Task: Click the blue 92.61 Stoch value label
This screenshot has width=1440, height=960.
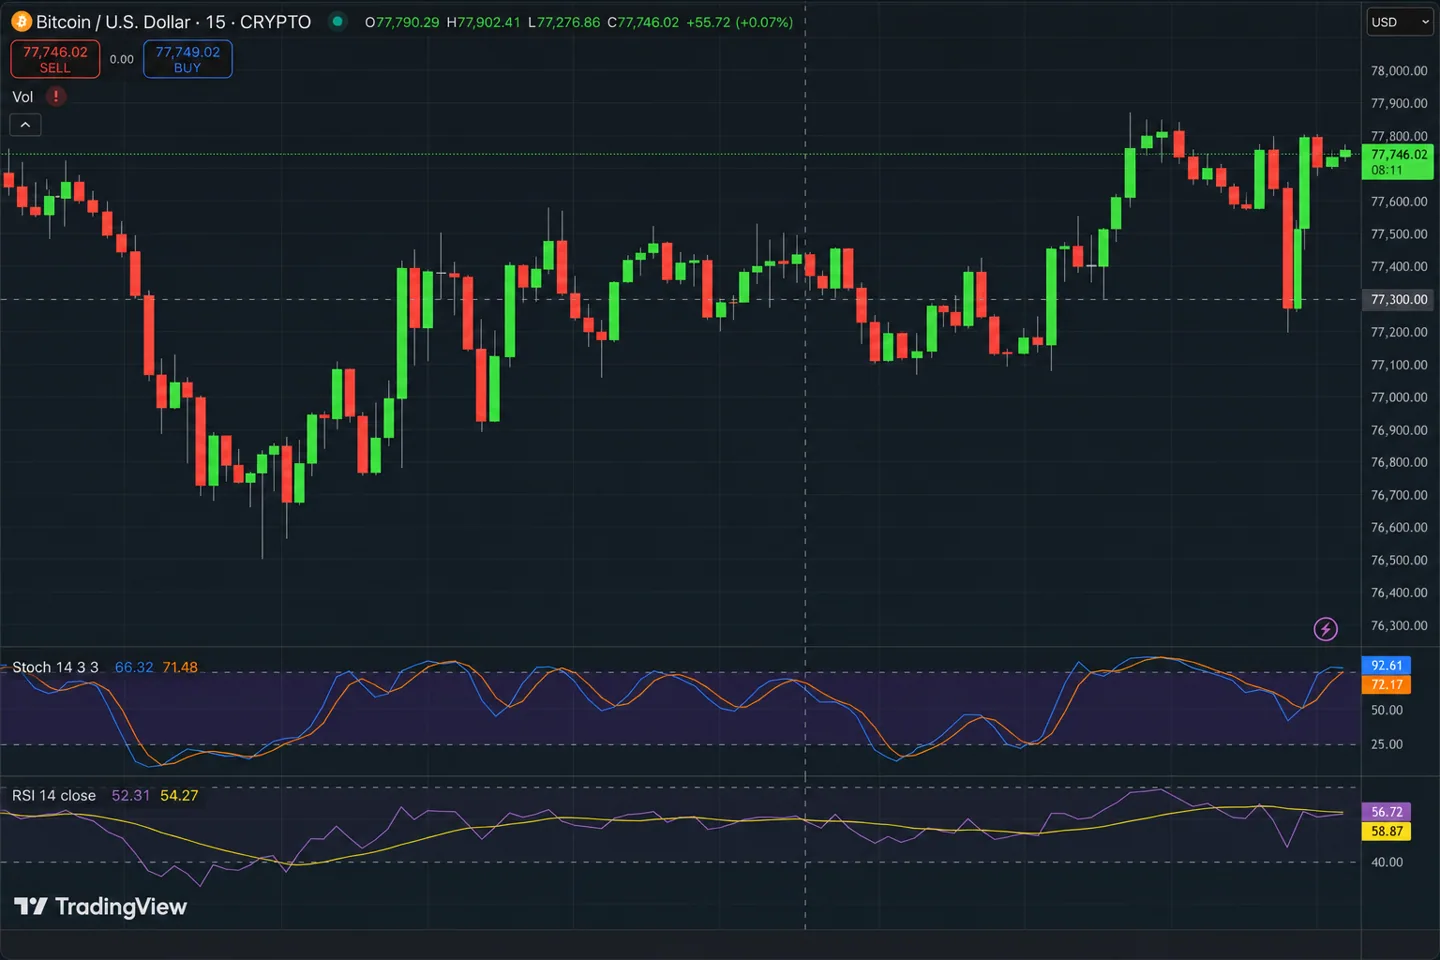Action: pos(1386,665)
